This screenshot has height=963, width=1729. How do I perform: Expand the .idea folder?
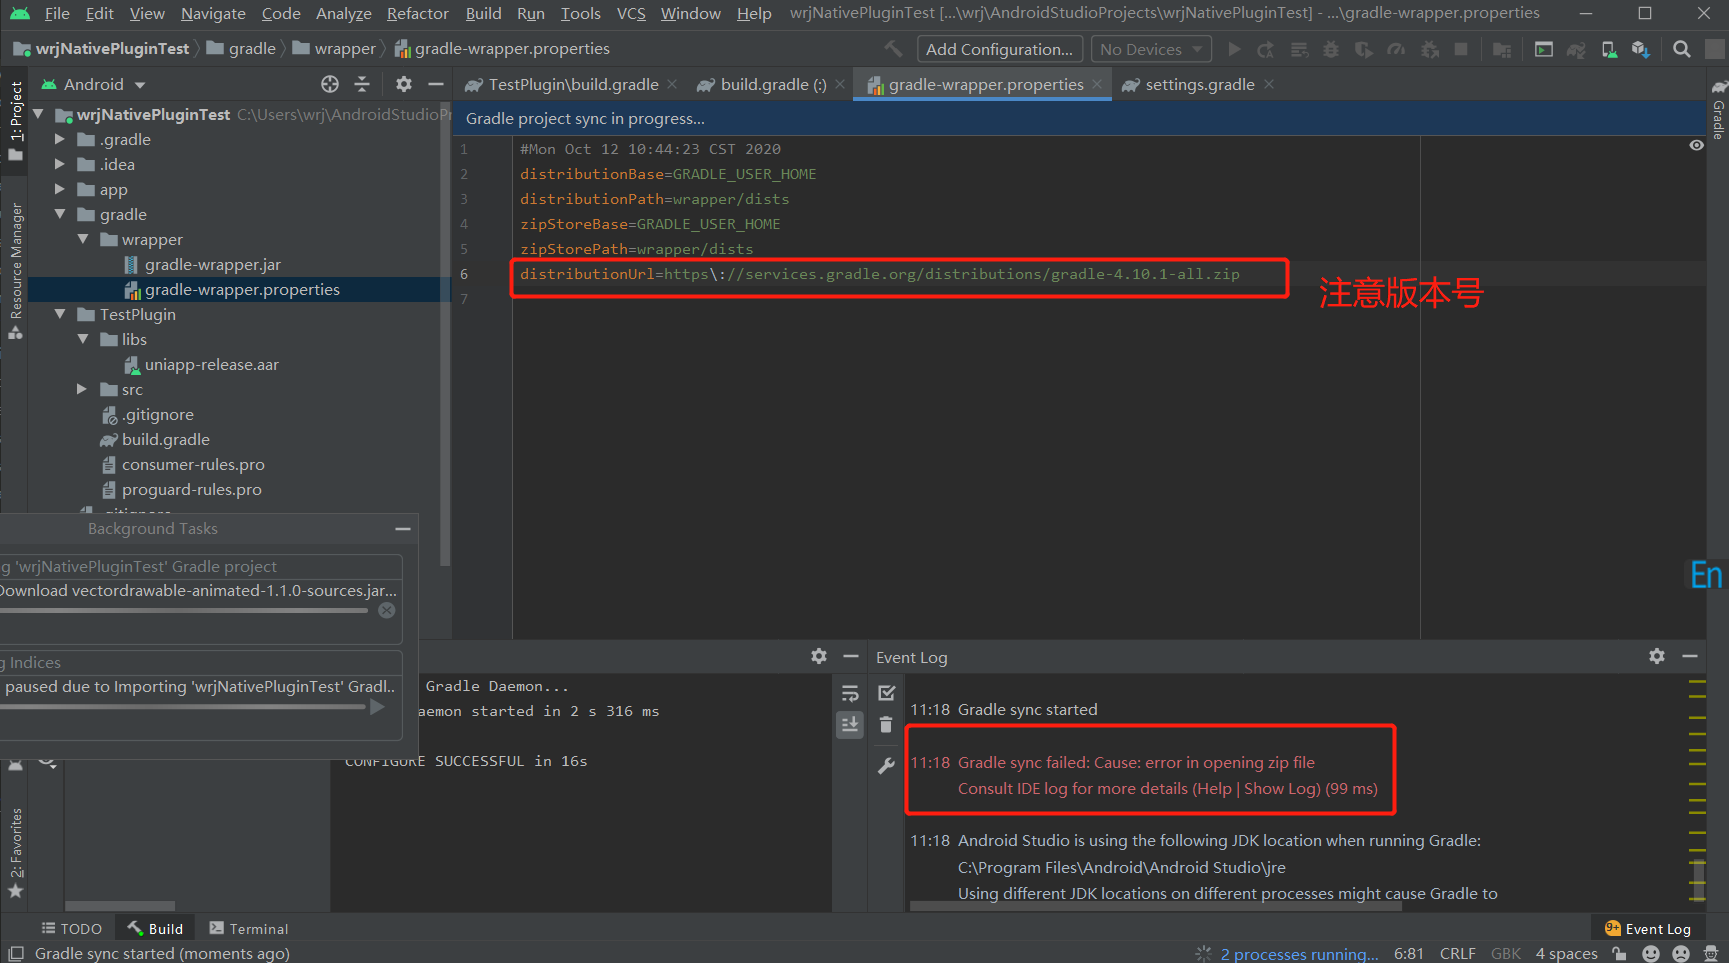[60, 164]
